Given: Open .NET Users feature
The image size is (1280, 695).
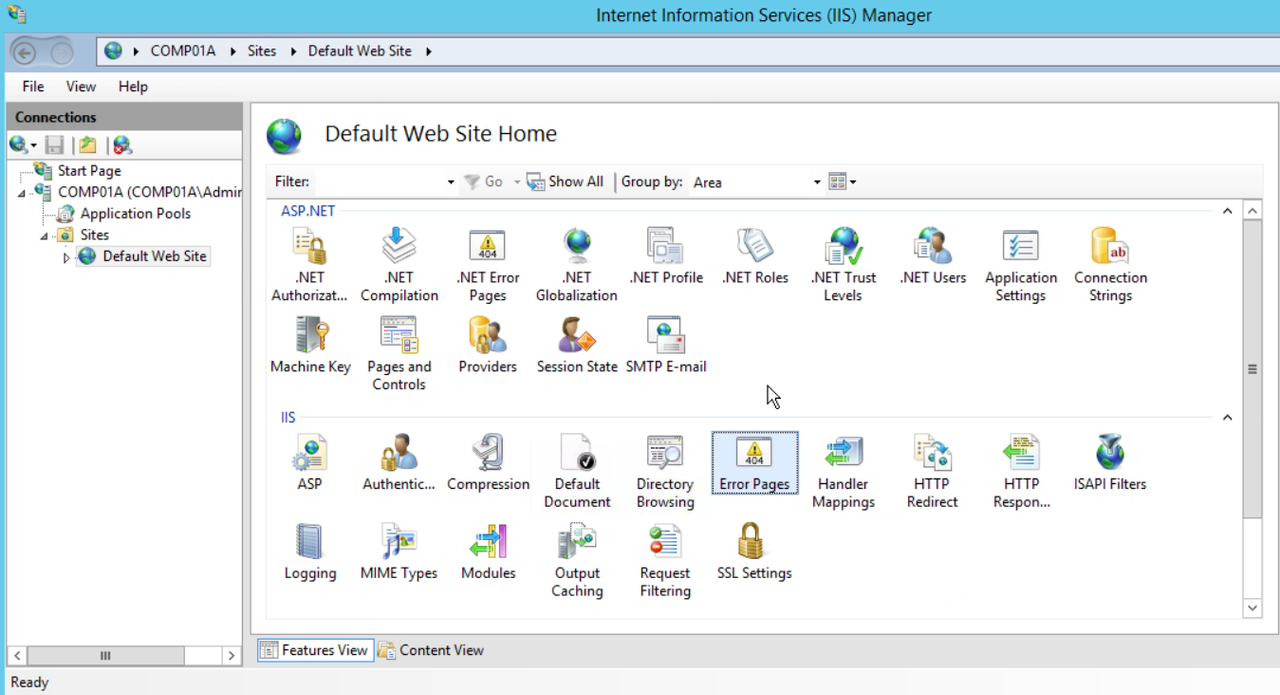Looking at the screenshot, I should tap(932, 257).
